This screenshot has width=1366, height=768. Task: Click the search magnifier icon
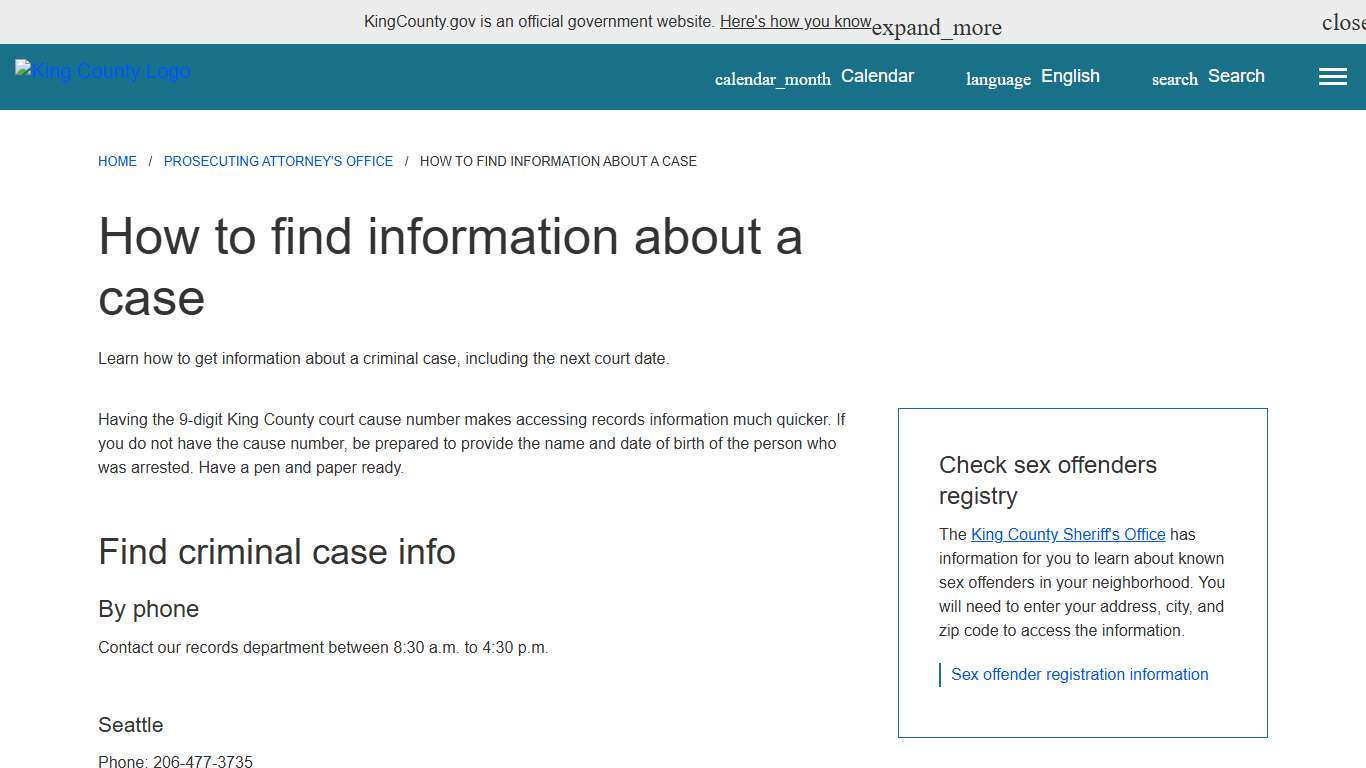(x=1173, y=79)
